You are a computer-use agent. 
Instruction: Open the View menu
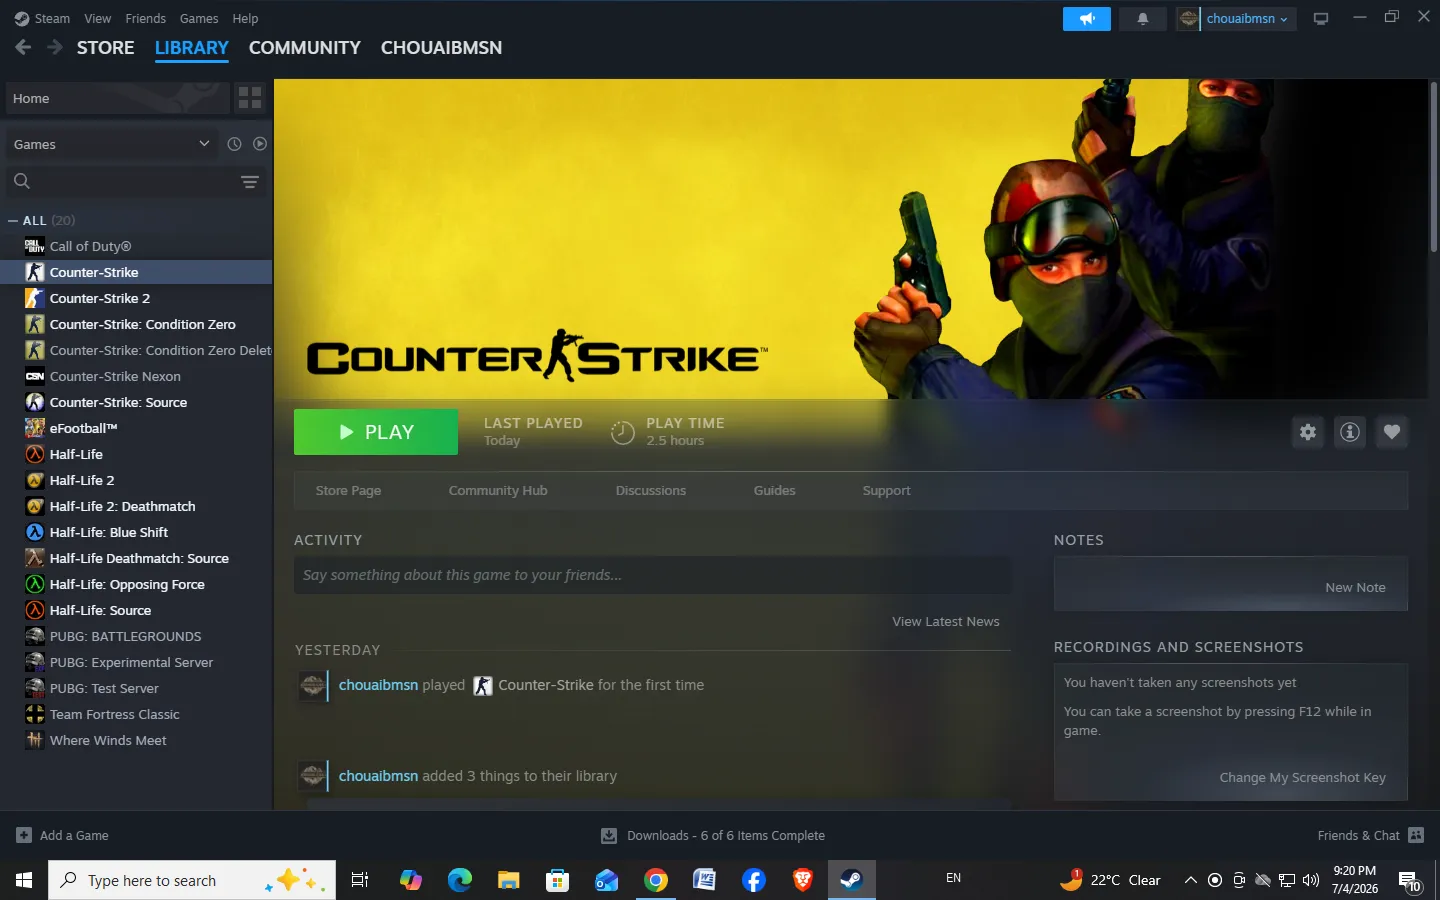[98, 18]
